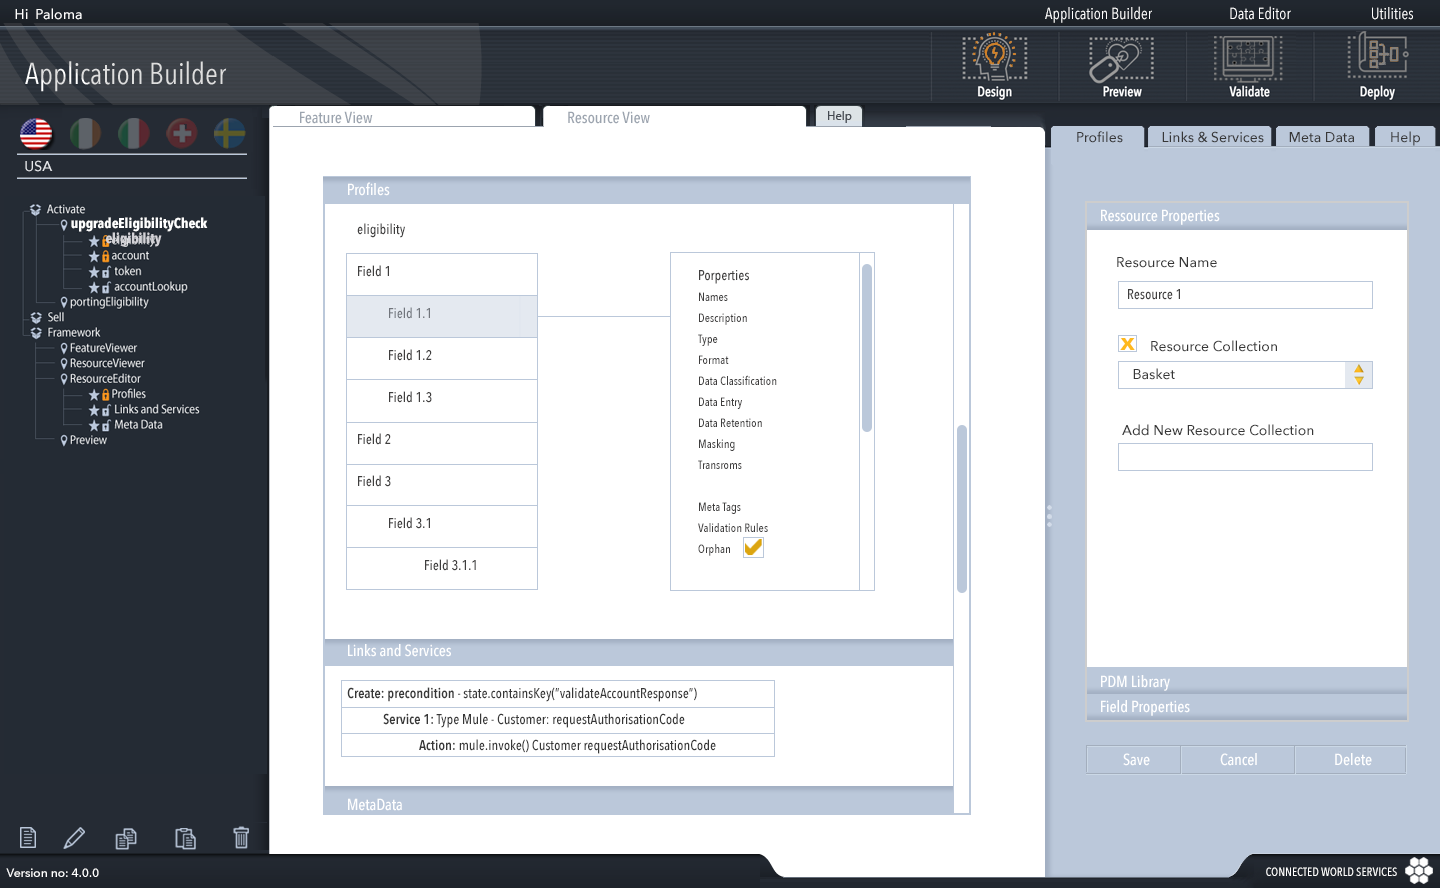
Task: Expand the PDM Library section
Action: tap(1246, 681)
